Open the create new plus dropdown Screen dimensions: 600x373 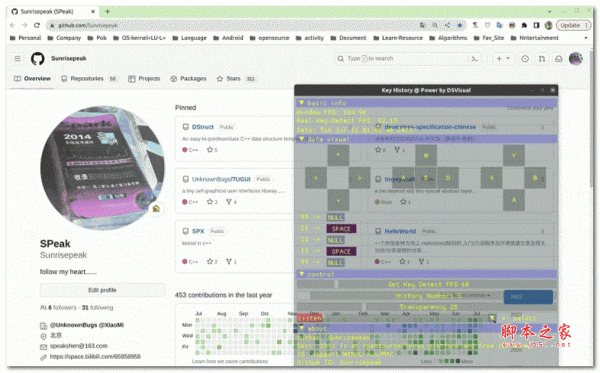click(503, 59)
